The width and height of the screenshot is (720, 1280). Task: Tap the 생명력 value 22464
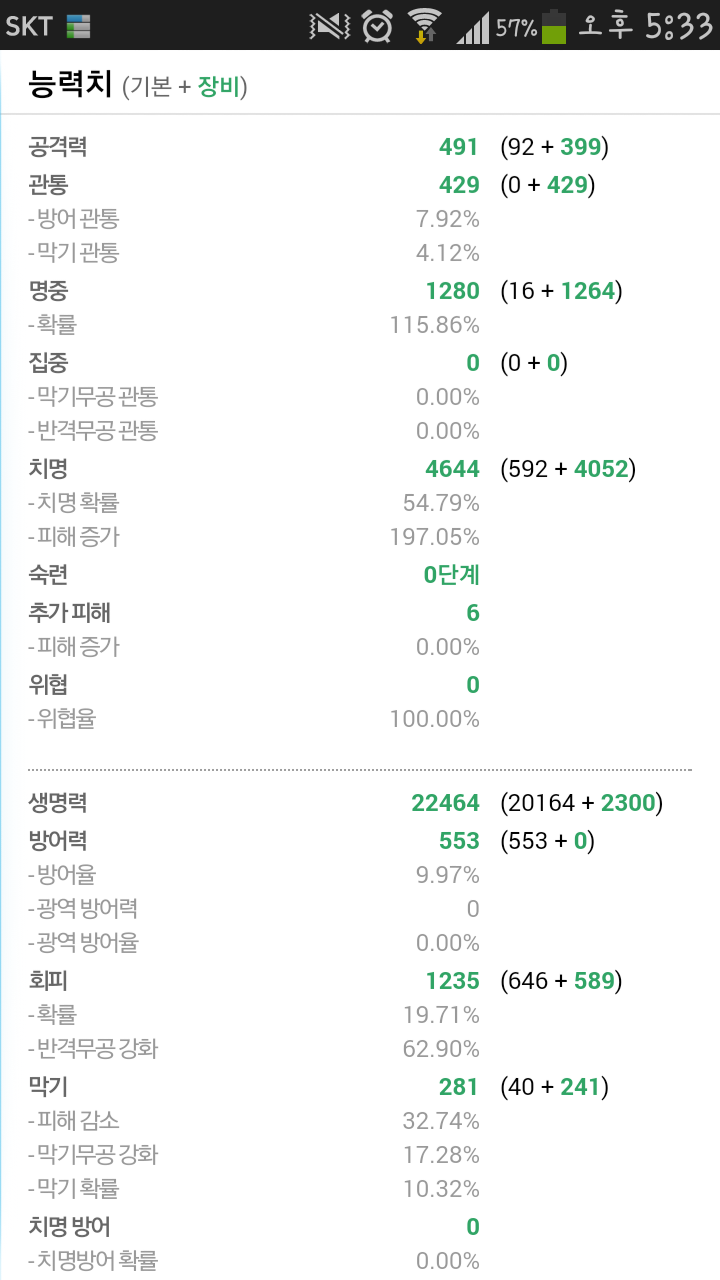(x=445, y=803)
